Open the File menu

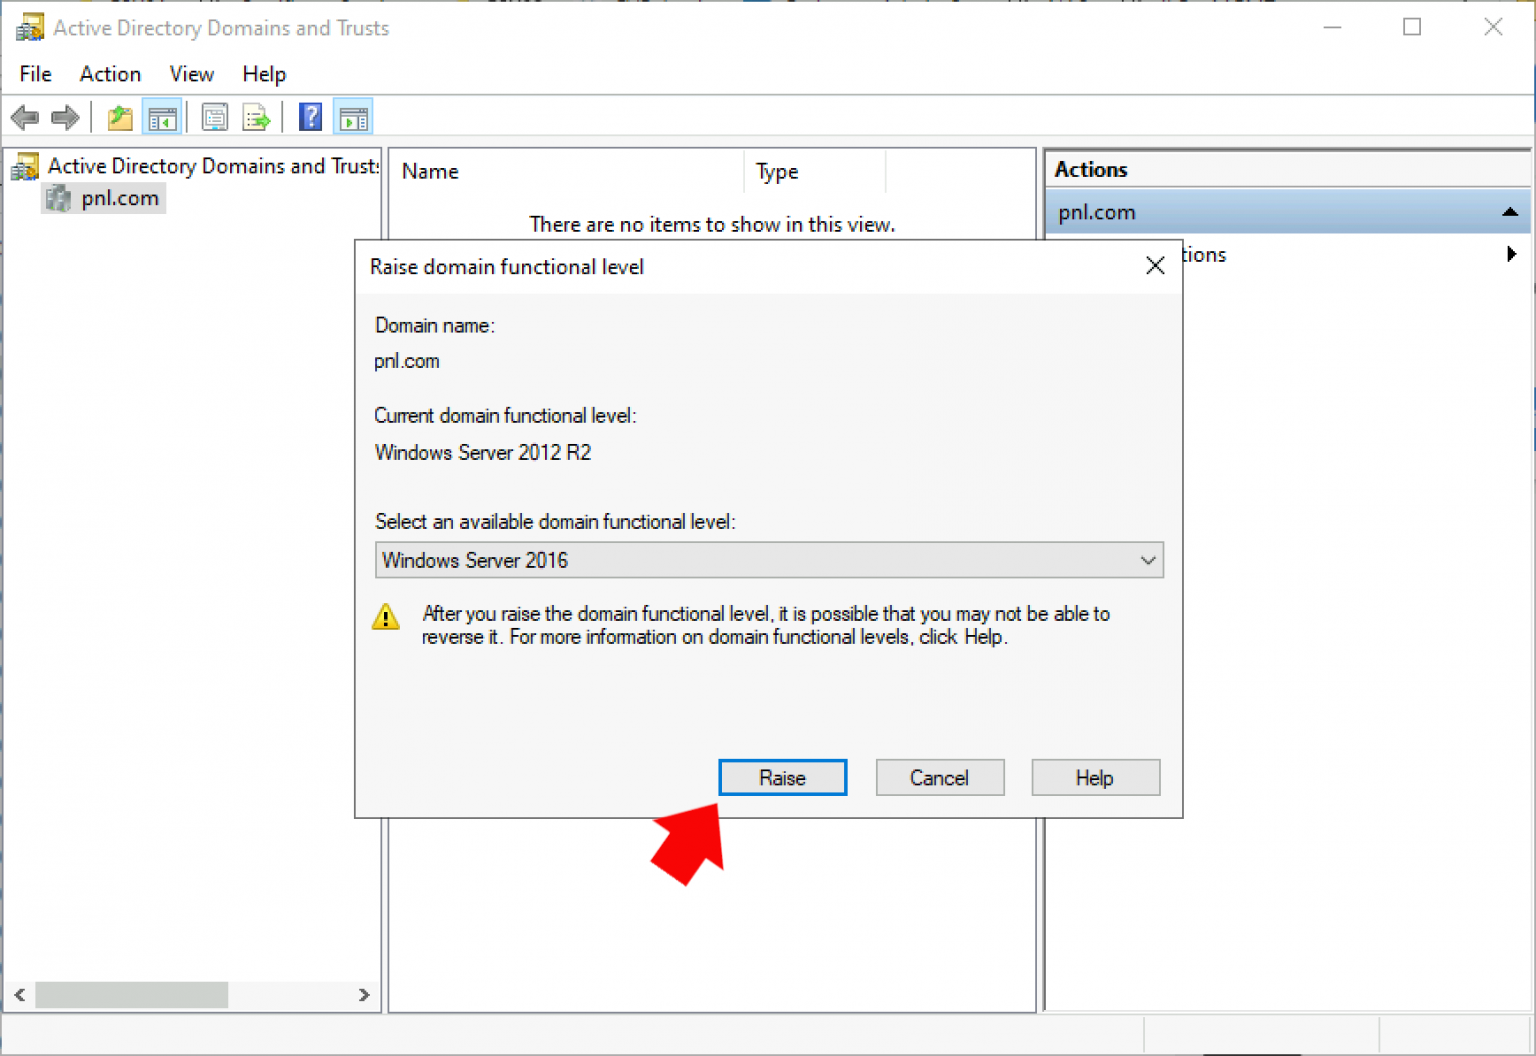[x=35, y=74]
